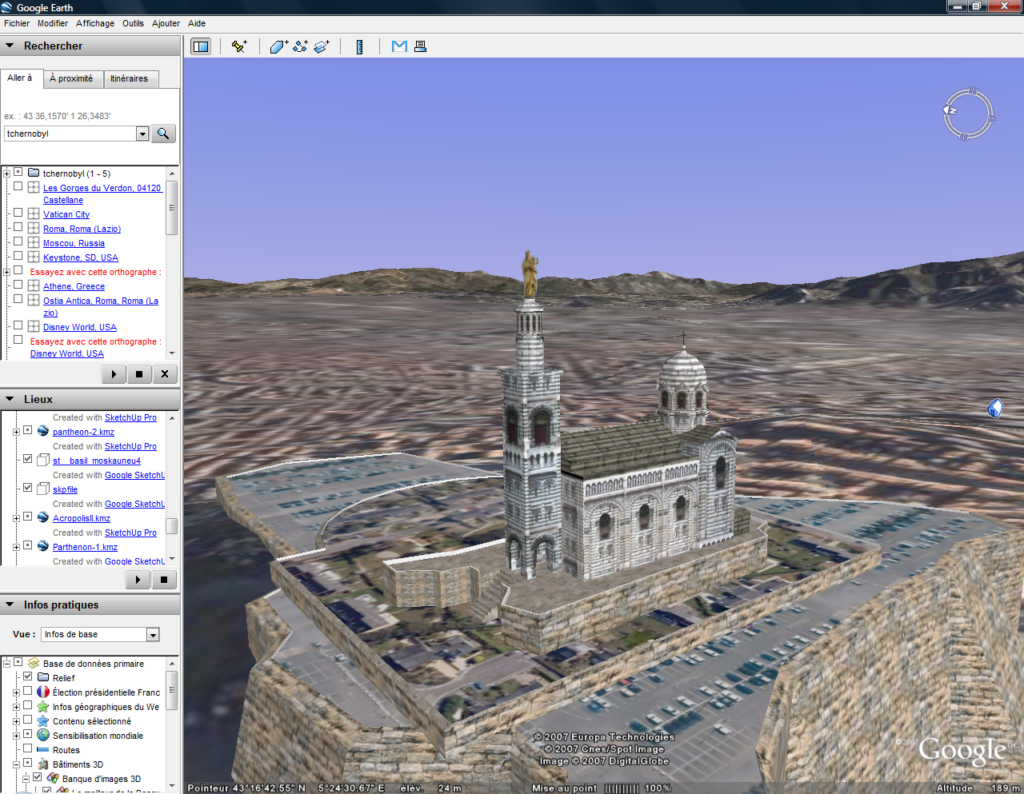Click the navigation compass ring
The image size is (1024, 794).
(x=968, y=114)
